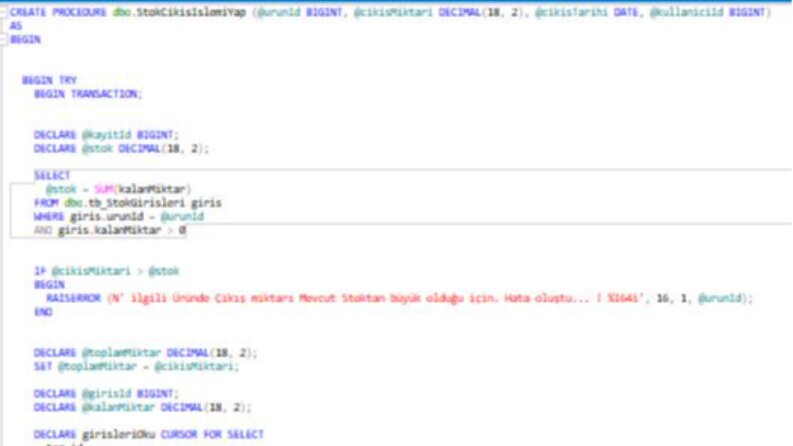The height and width of the screenshot is (446, 793).
Task: Click the @stok variable before SUM
Action: pos(61,189)
